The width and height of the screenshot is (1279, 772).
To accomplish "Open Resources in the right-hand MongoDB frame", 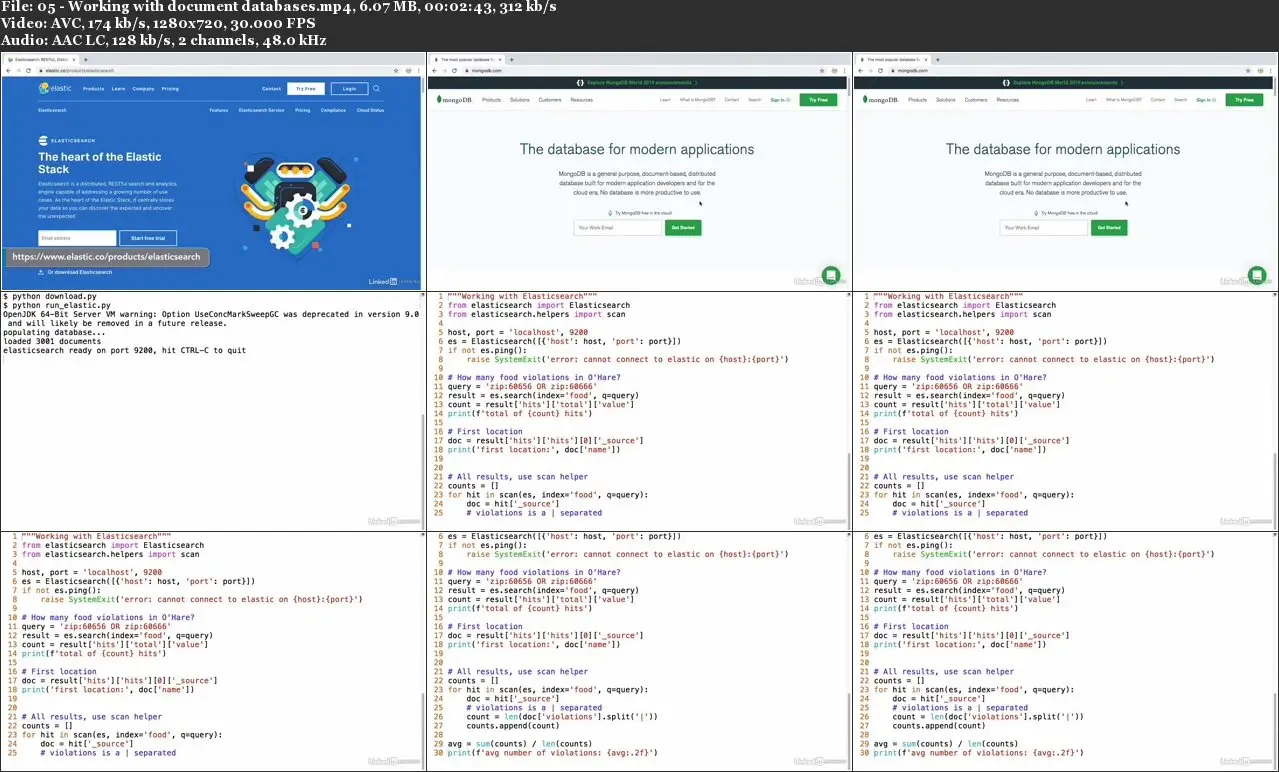I will point(1008,100).
